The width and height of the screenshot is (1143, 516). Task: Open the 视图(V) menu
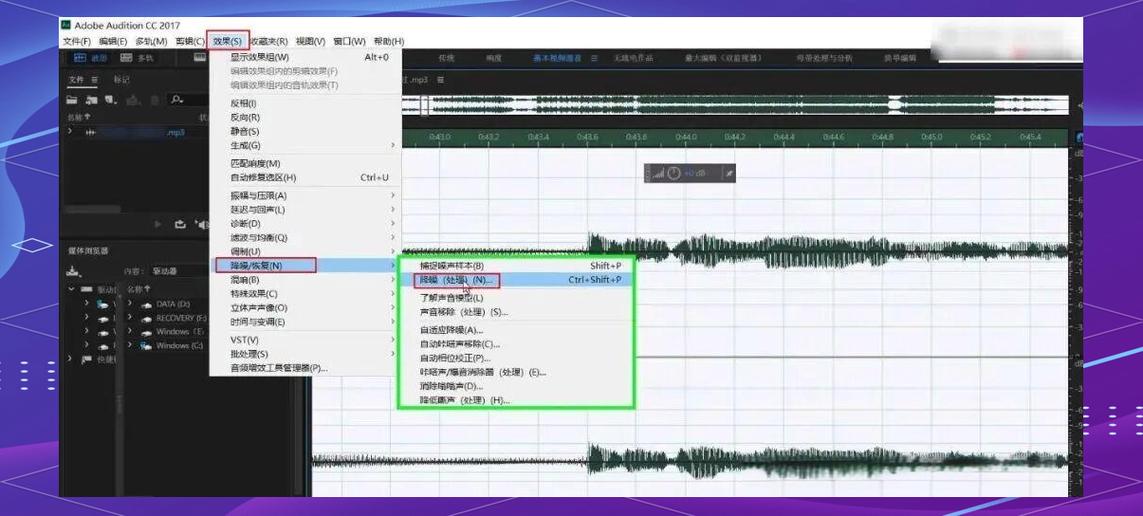[x=310, y=42]
